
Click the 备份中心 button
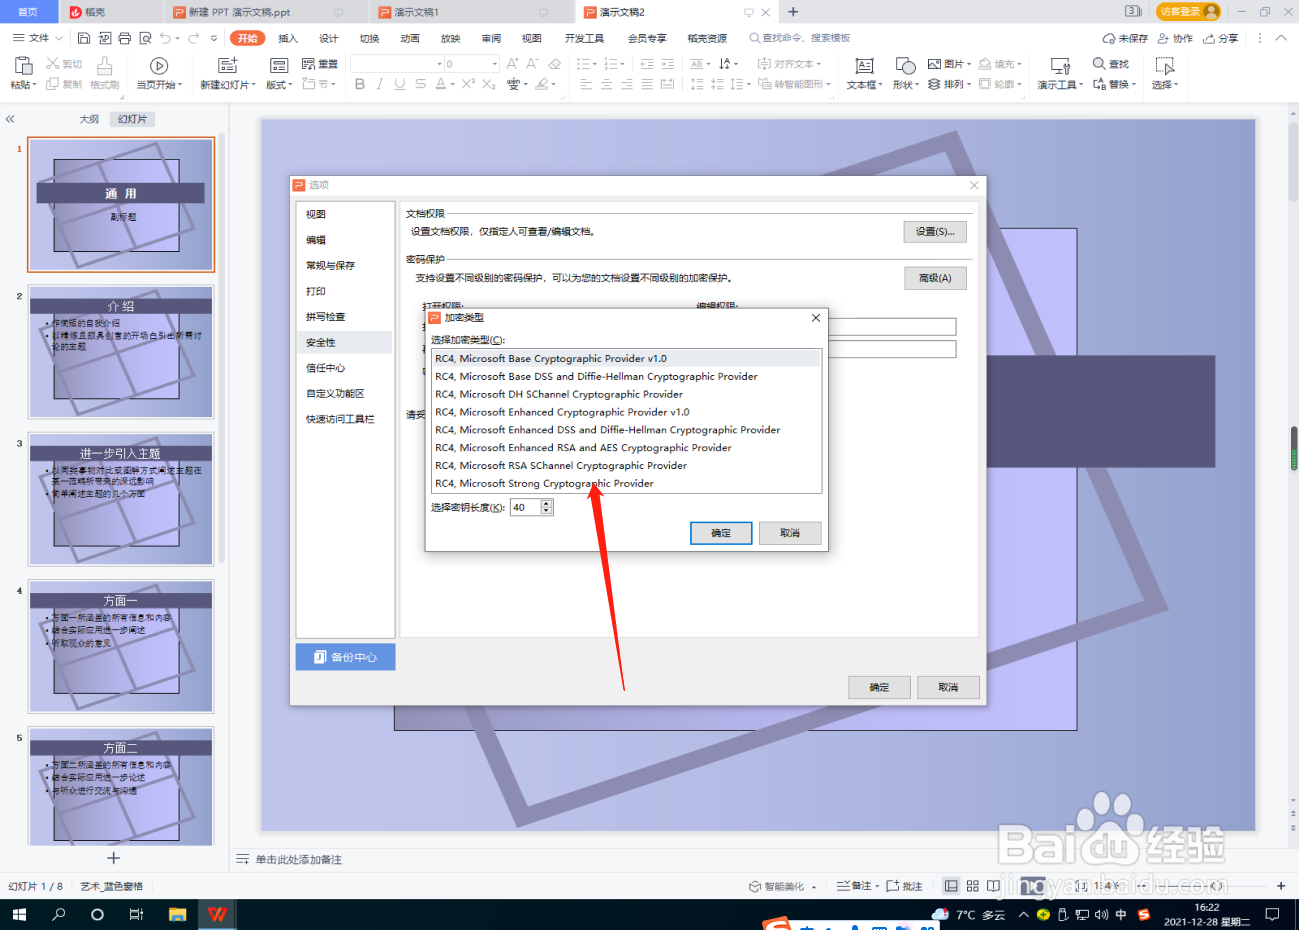[x=345, y=657]
